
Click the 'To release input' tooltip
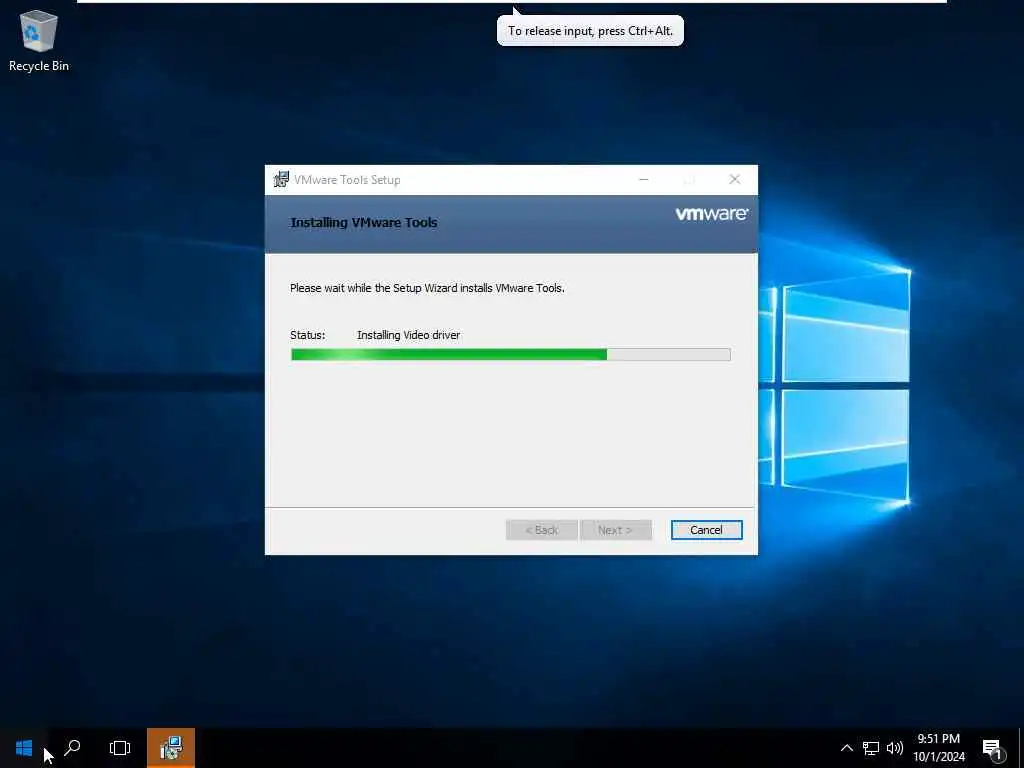click(x=590, y=31)
